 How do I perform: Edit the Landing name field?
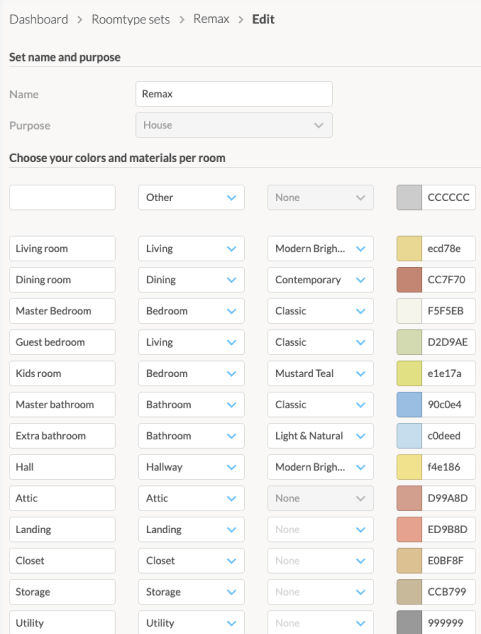[62, 529]
